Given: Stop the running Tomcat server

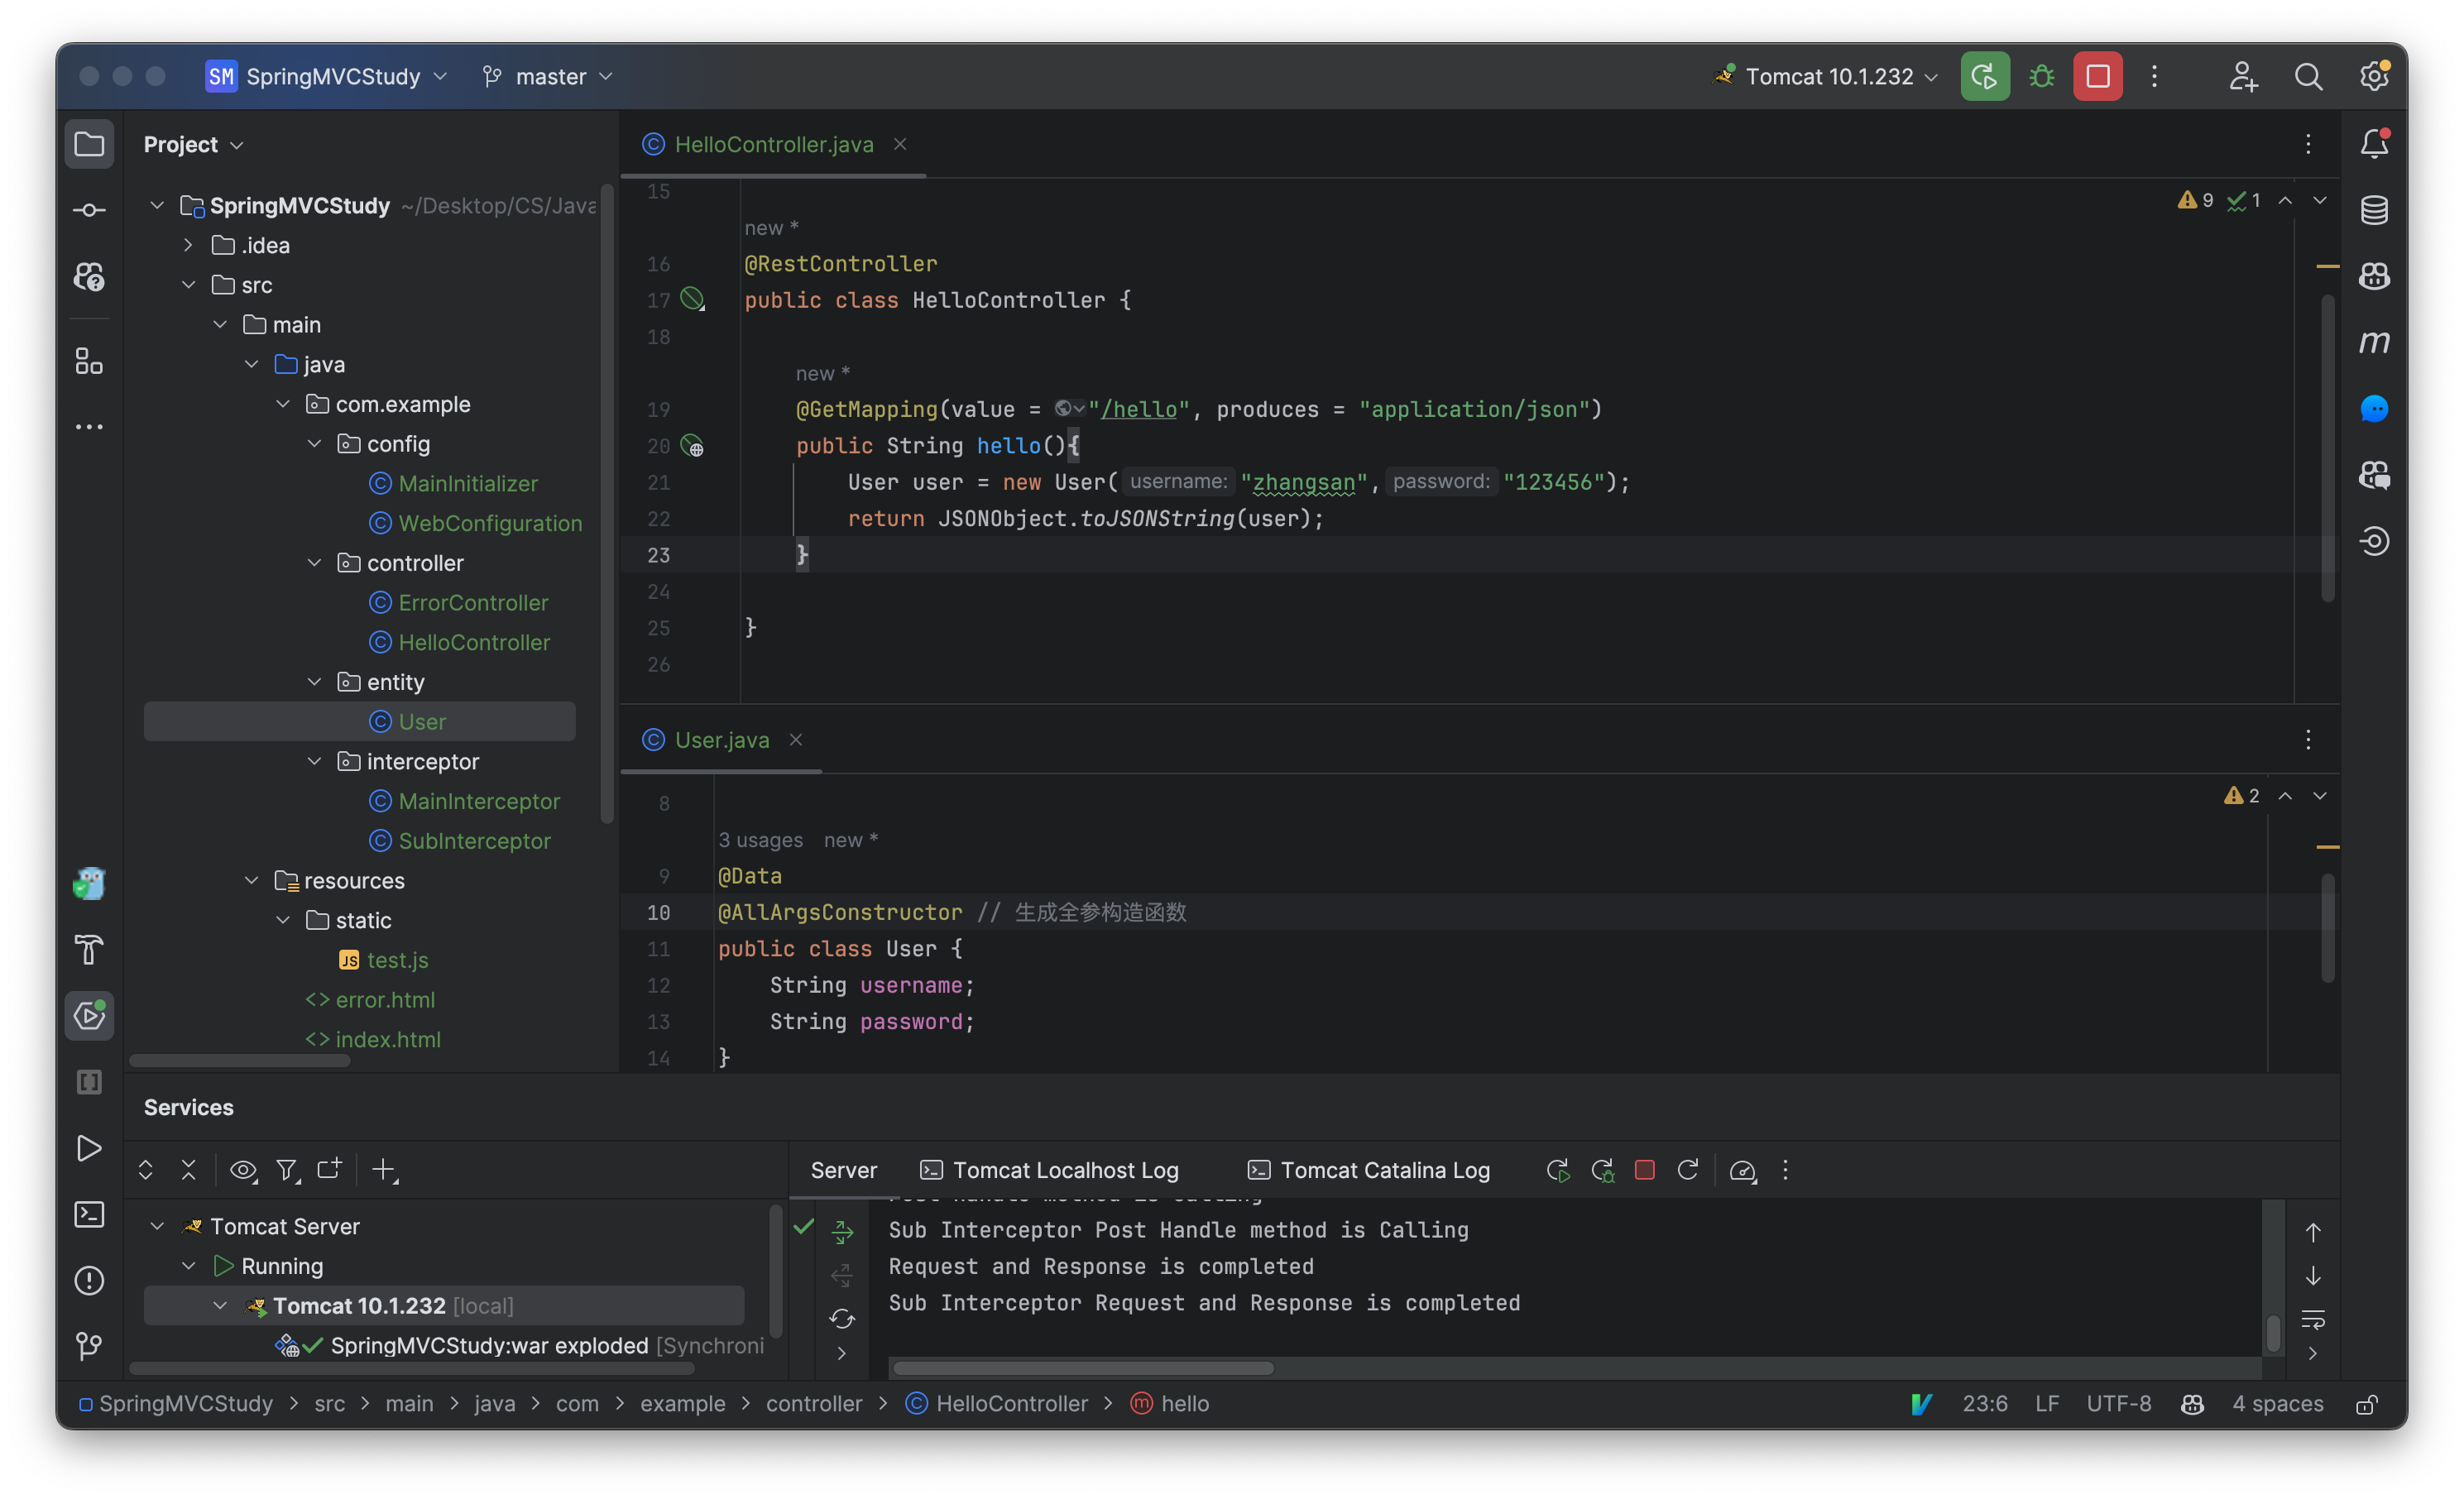Looking at the screenshot, I should point(2097,76).
